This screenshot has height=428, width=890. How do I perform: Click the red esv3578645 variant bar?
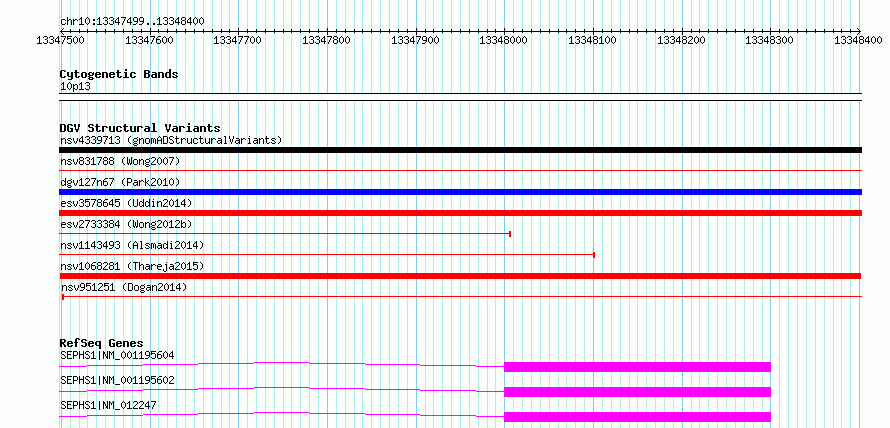460,213
